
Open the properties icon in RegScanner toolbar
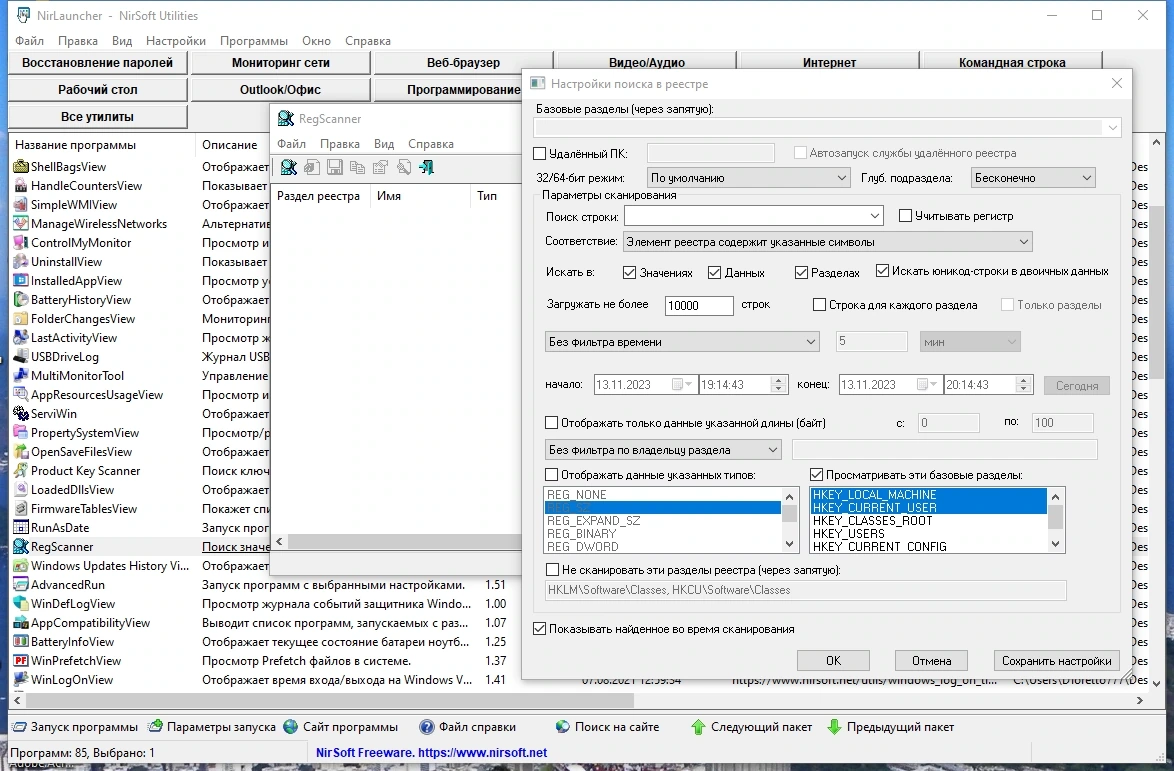click(x=381, y=168)
